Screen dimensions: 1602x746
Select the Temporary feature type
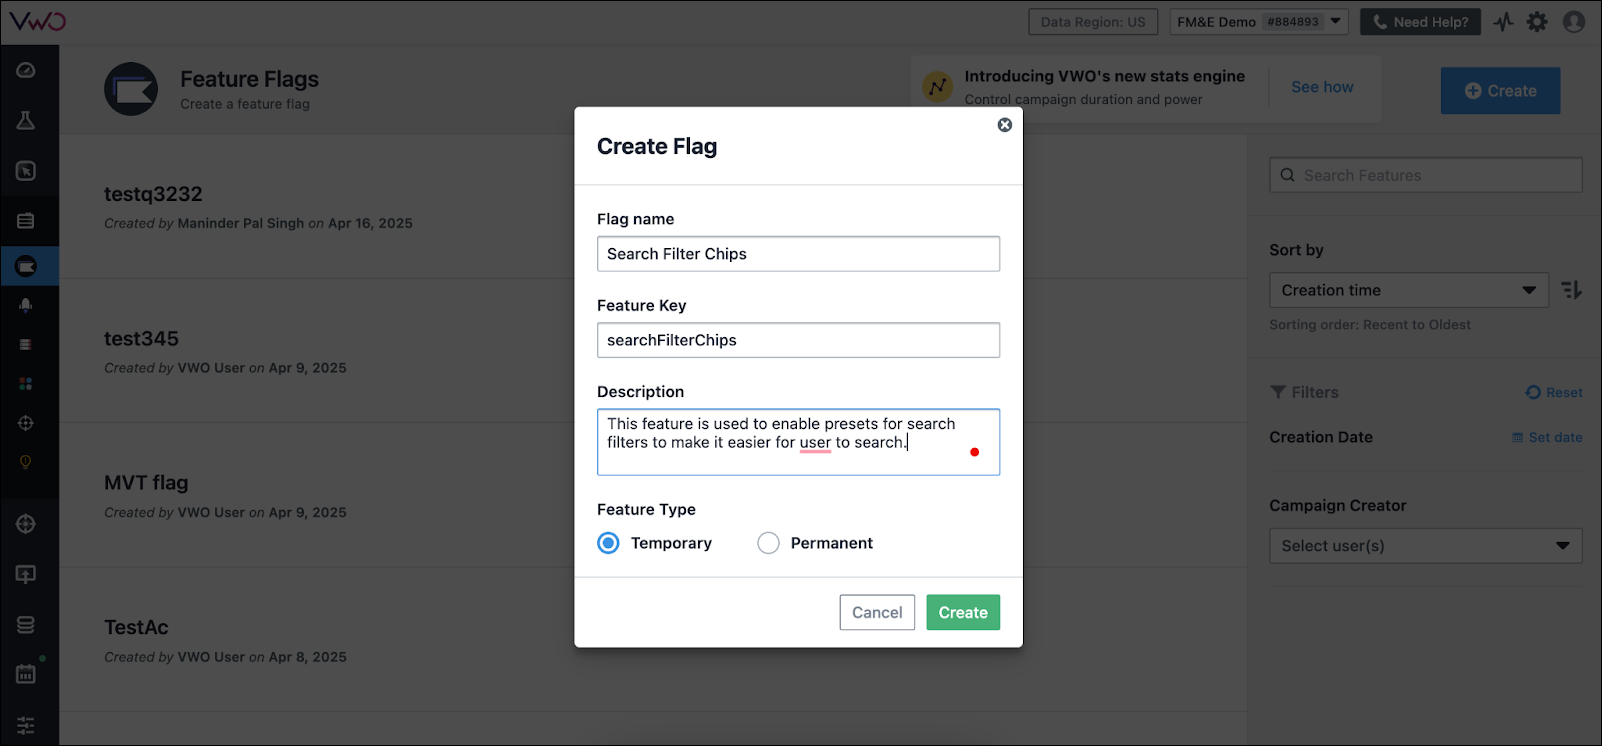(x=608, y=543)
